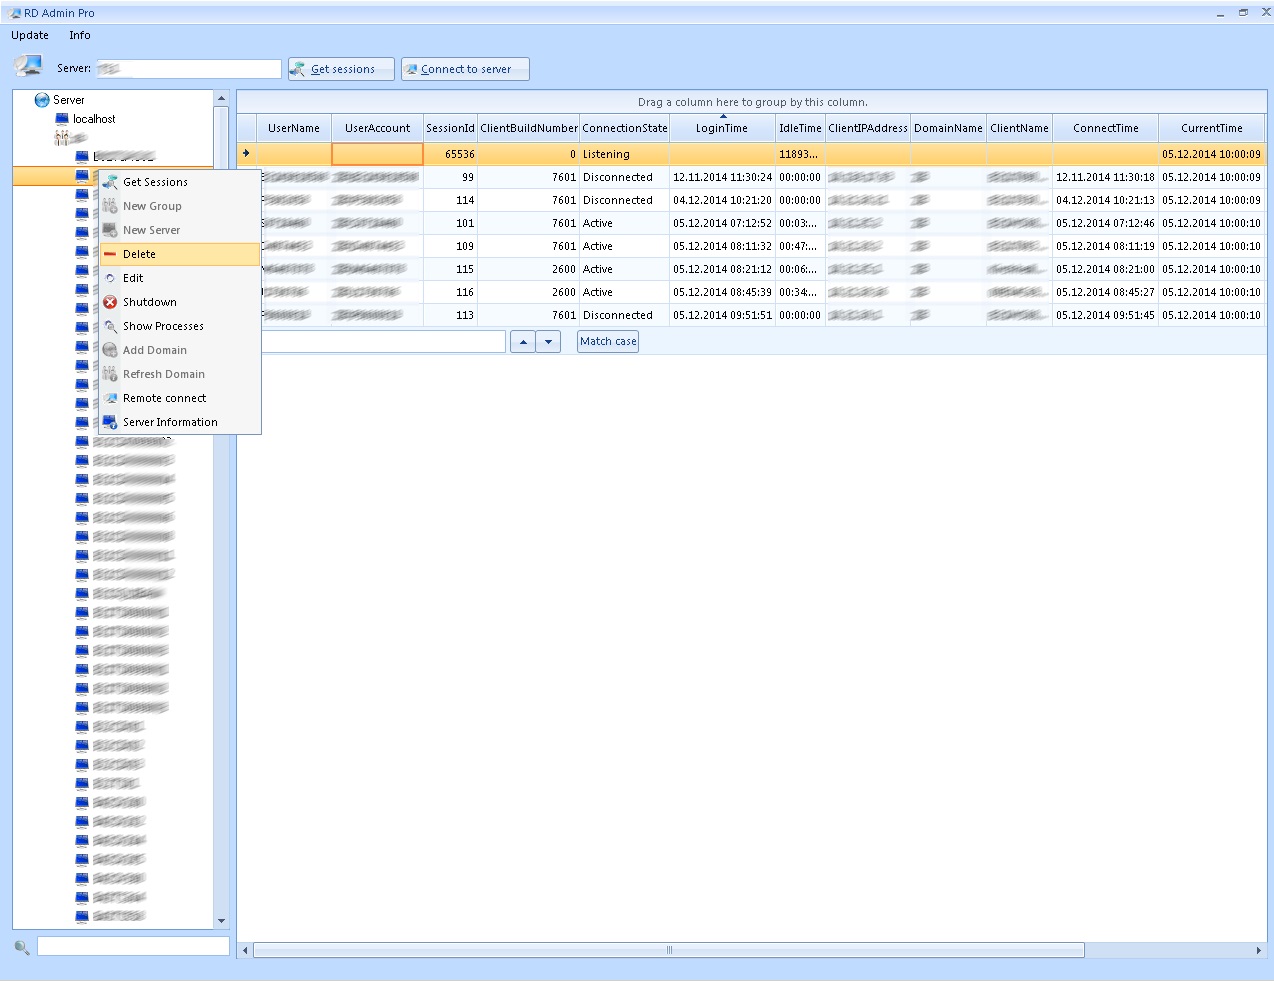Click the Add Domain globe icon

click(x=110, y=350)
